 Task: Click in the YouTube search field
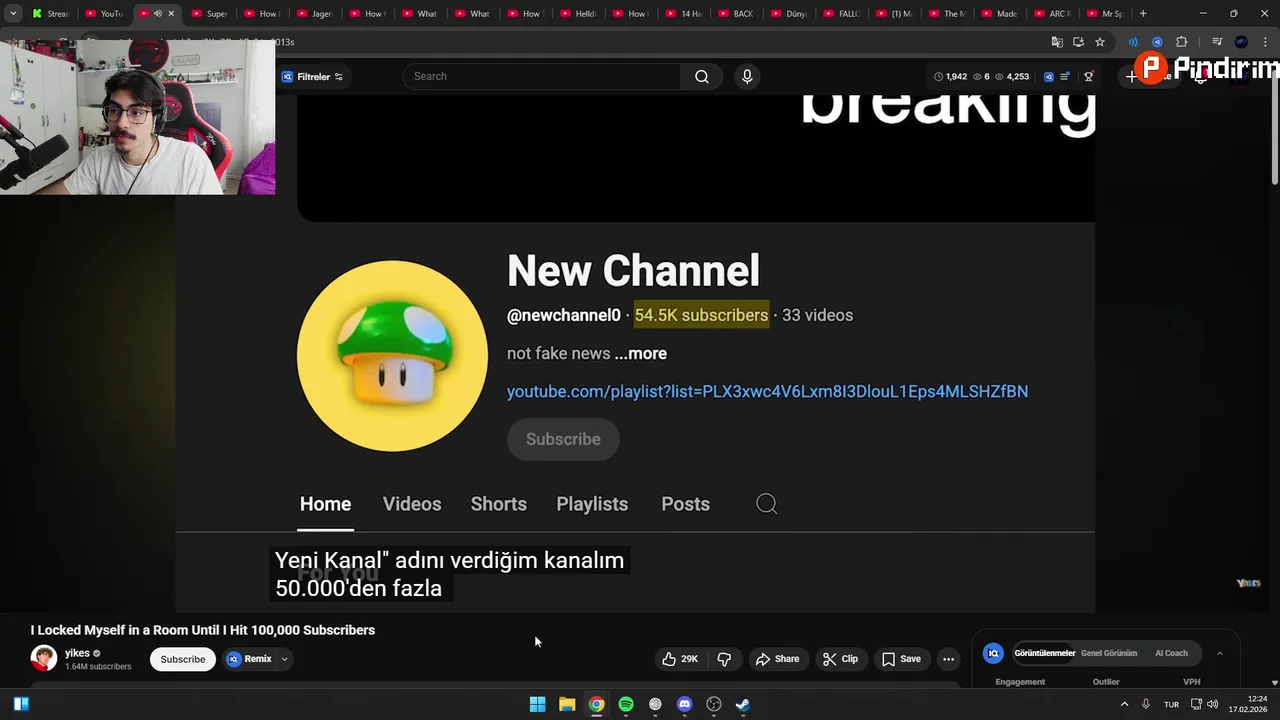pos(541,77)
